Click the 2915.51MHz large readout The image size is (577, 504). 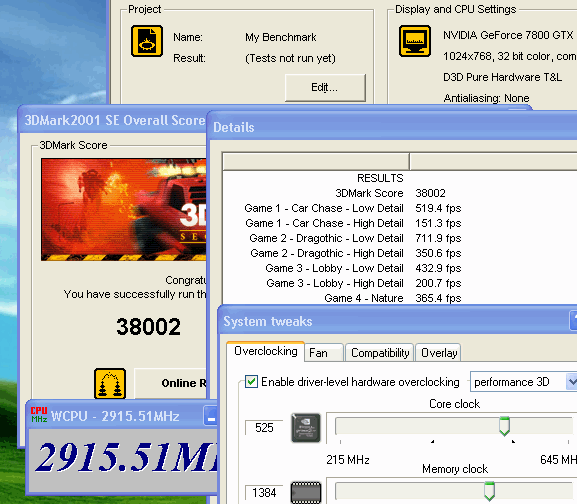[127, 457]
